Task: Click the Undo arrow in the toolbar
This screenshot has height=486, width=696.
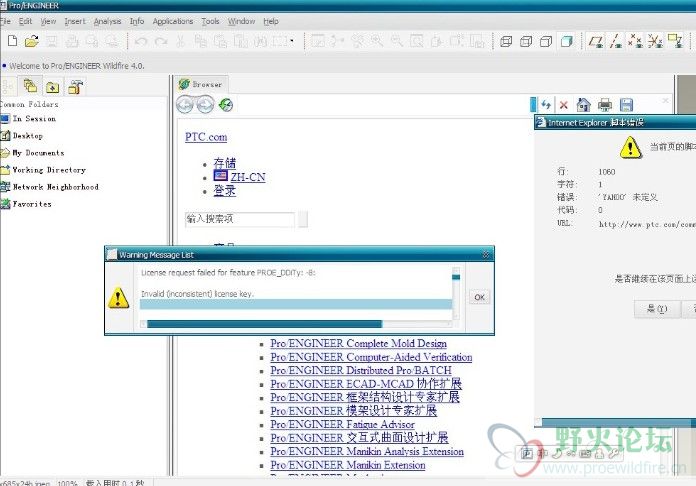Action: [141, 42]
